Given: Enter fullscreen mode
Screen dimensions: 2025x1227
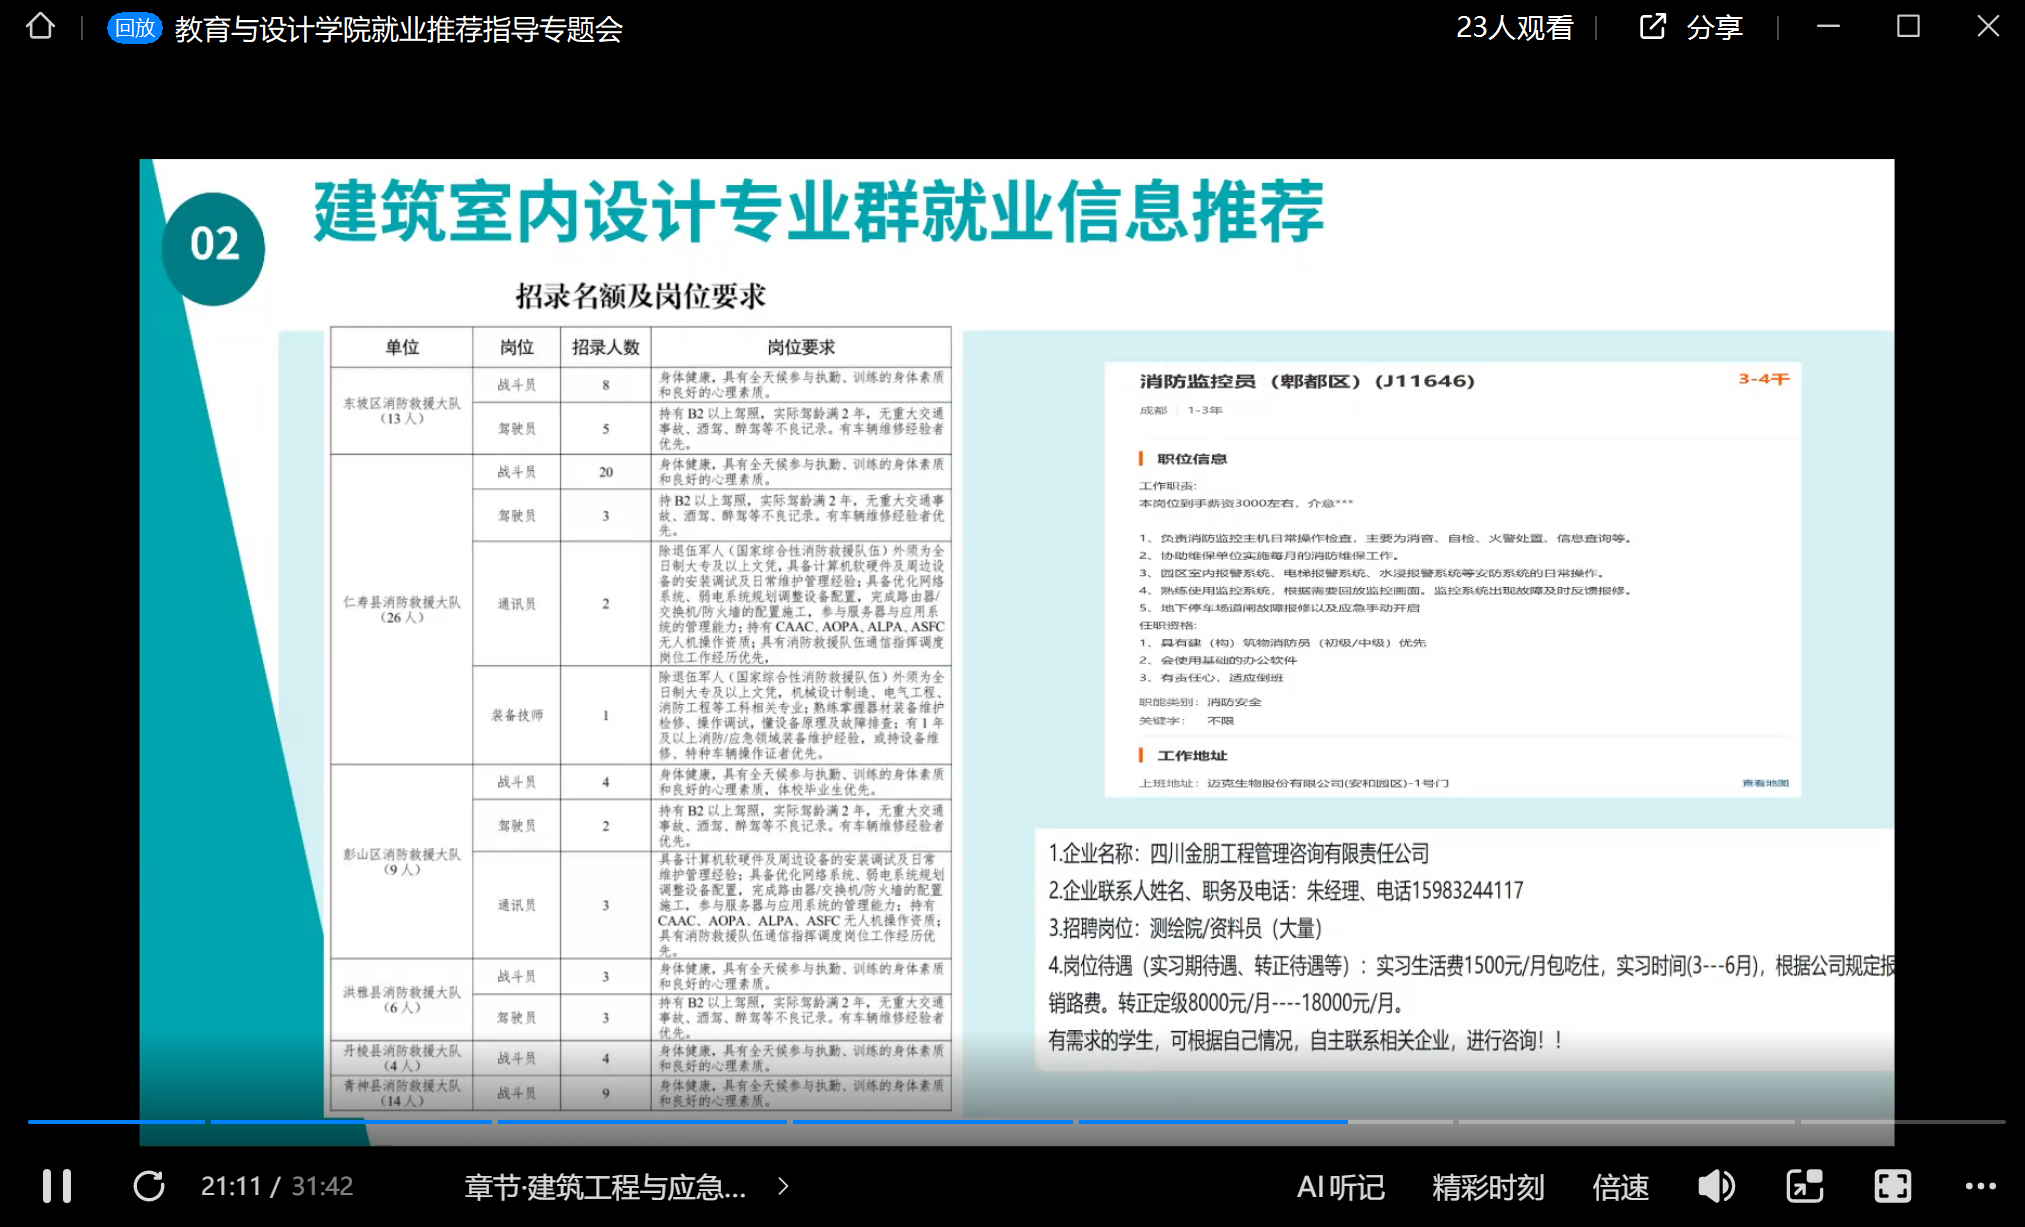Looking at the screenshot, I should click(1892, 1186).
